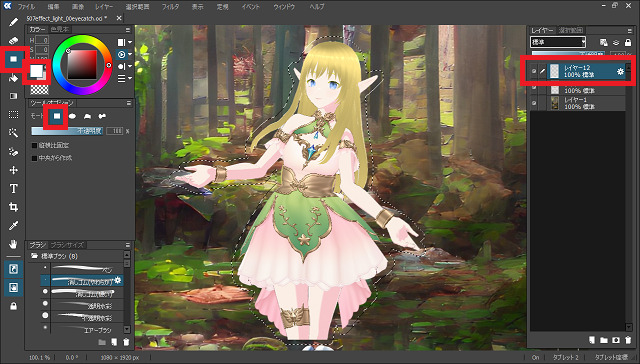Duplicate brush with brush panel copy icon

114,342
